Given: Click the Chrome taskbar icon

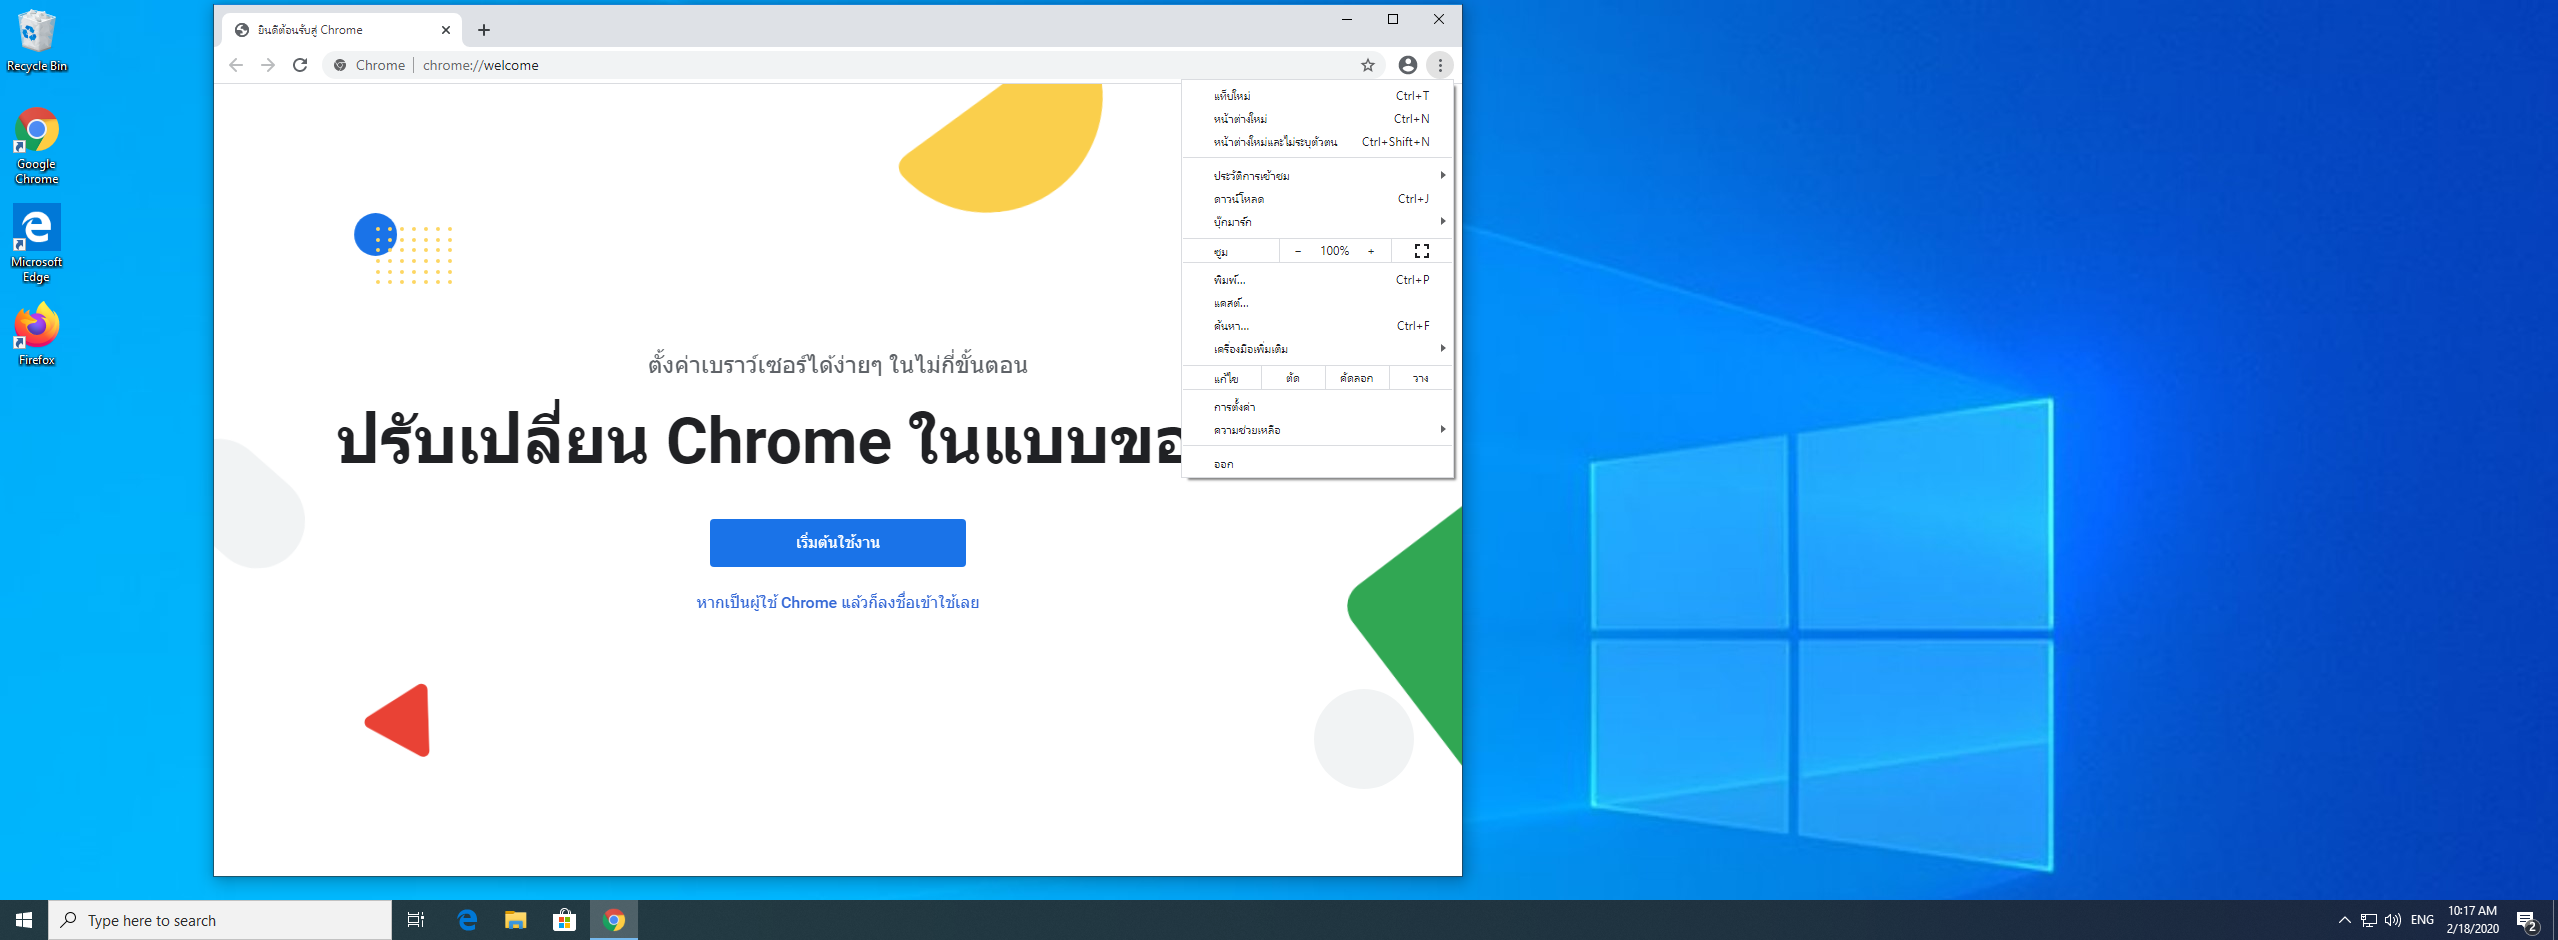Looking at the screenshot, I should (x=614, y=920).
